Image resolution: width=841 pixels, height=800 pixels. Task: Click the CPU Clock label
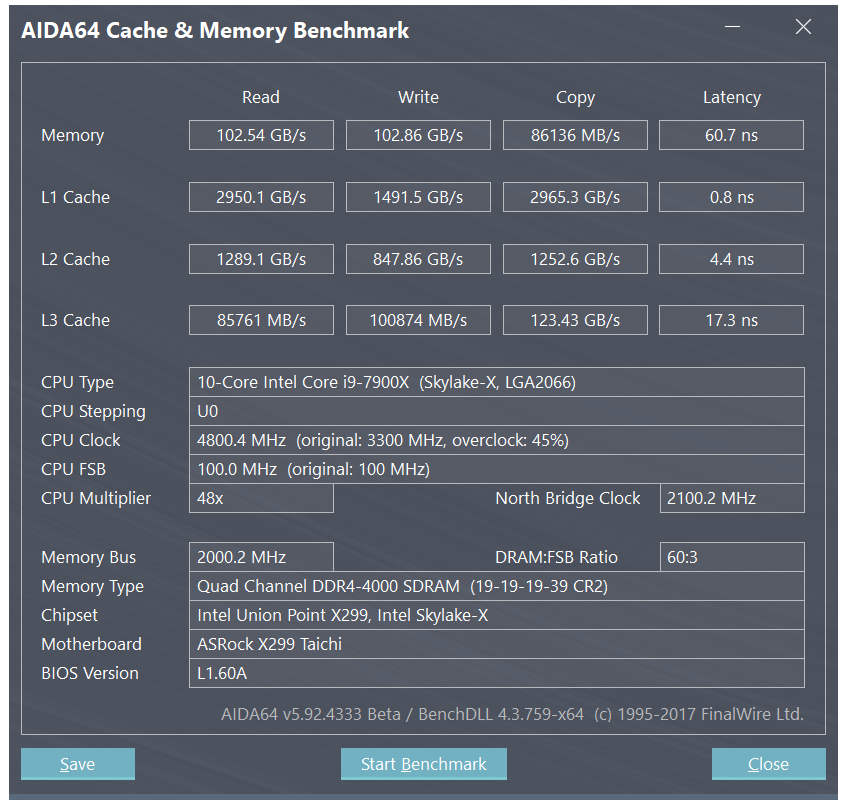tap(81, 440)
